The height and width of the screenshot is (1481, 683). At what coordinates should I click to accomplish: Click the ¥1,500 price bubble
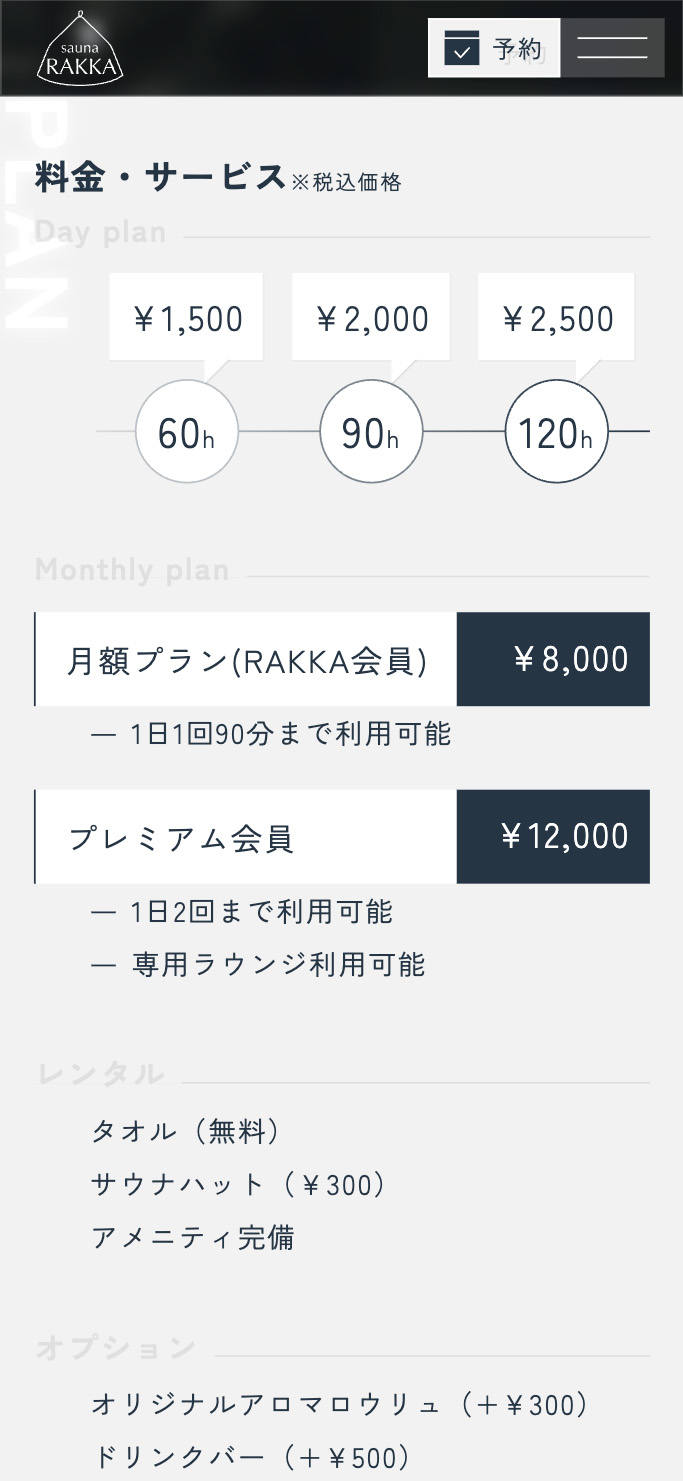tap(186, 317)
